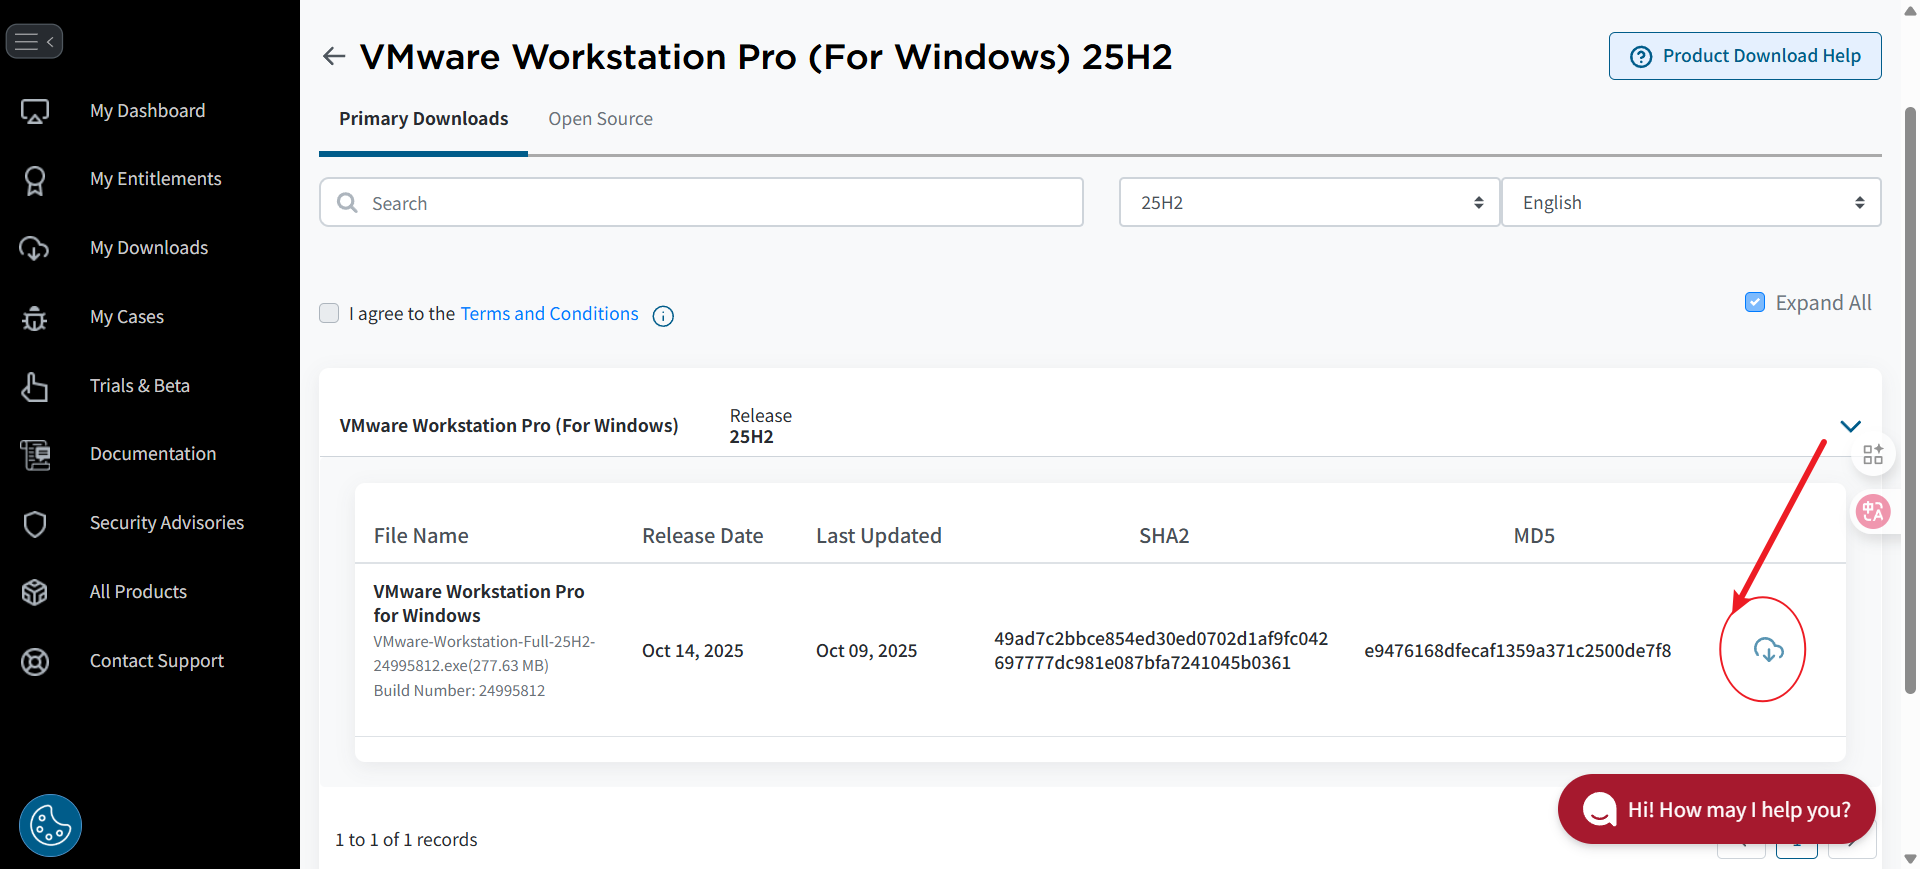Click the Last Updated column header
The height and width of the screenshot is (869, 1920).
(x=878, y=536)
